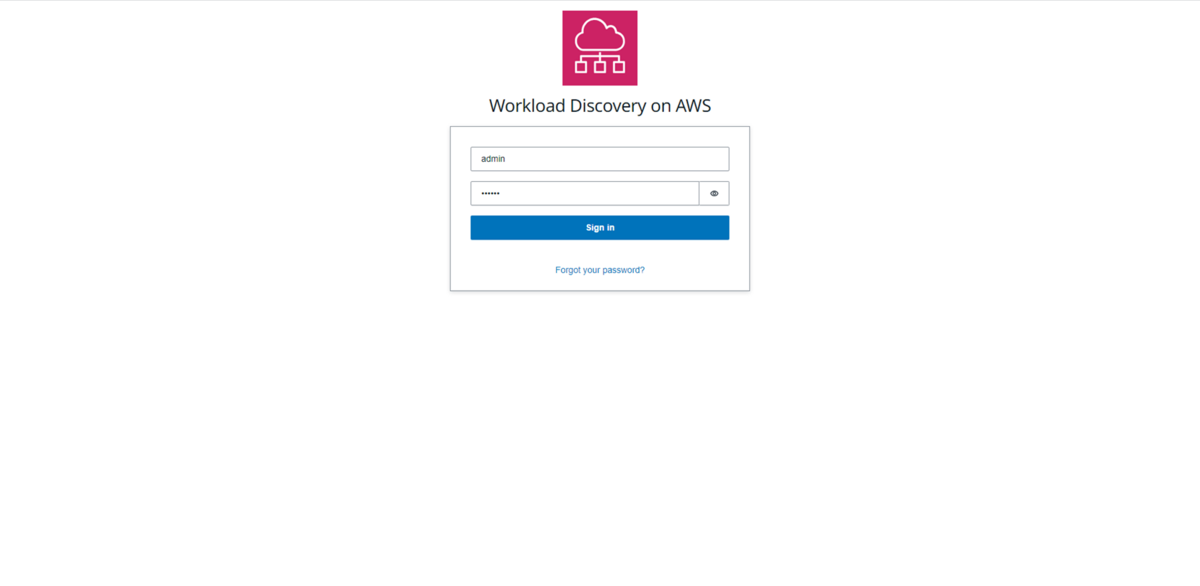Show password with the eye icon
Screen dimensions: 1200x586
click(x=714, y=193)
